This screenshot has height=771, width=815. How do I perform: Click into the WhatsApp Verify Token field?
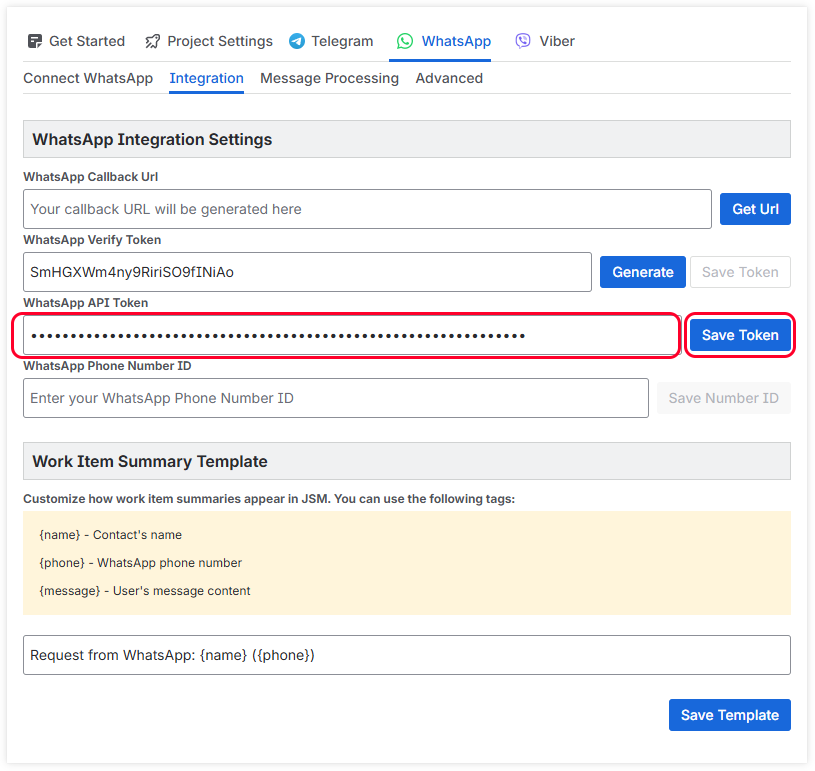[x=307, y=272]
